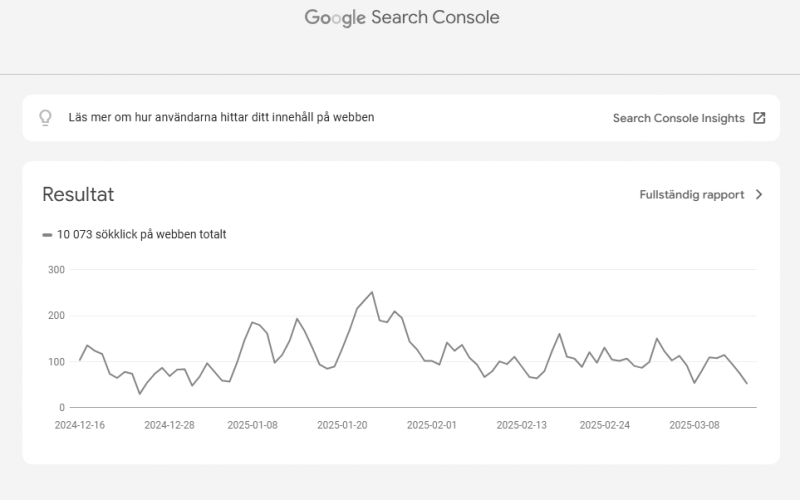Click the Google Search Console logo
The height and width of the screenshot is (500, 800).
pos(401,17)
